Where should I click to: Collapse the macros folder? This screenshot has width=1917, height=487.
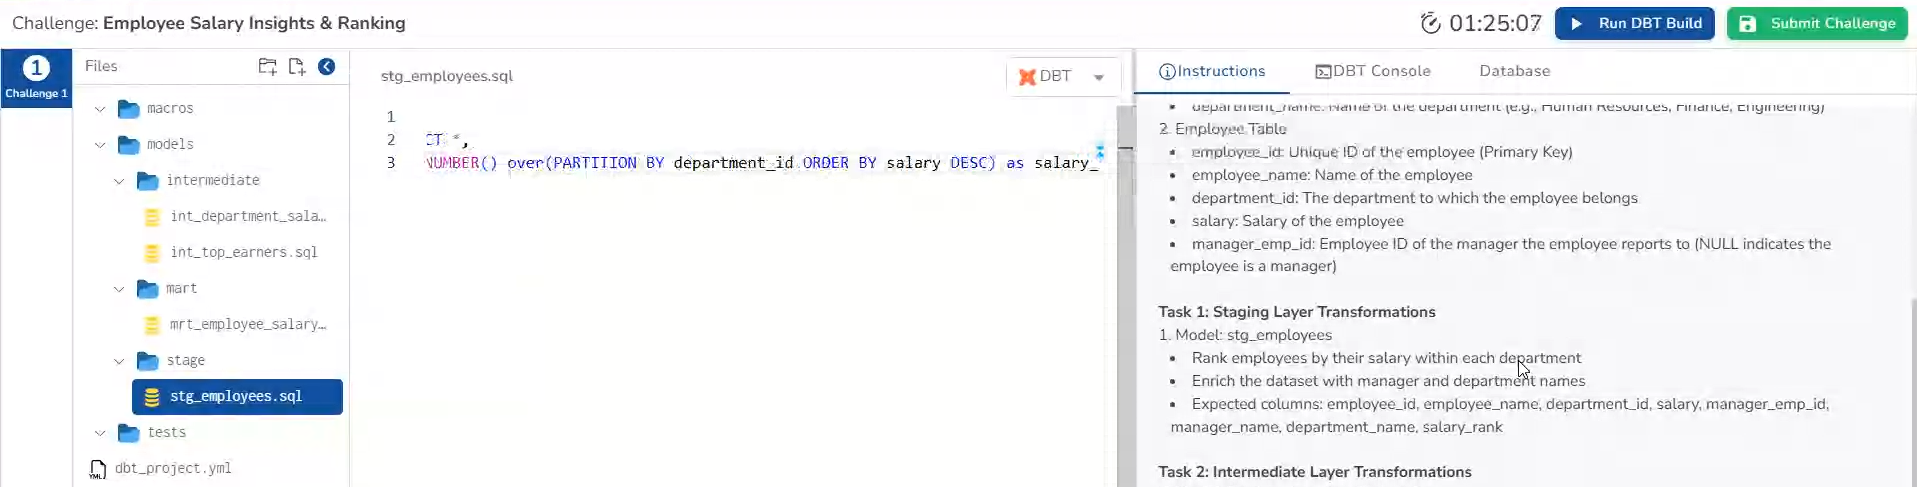pyautogui.click(x=100, y=109)
